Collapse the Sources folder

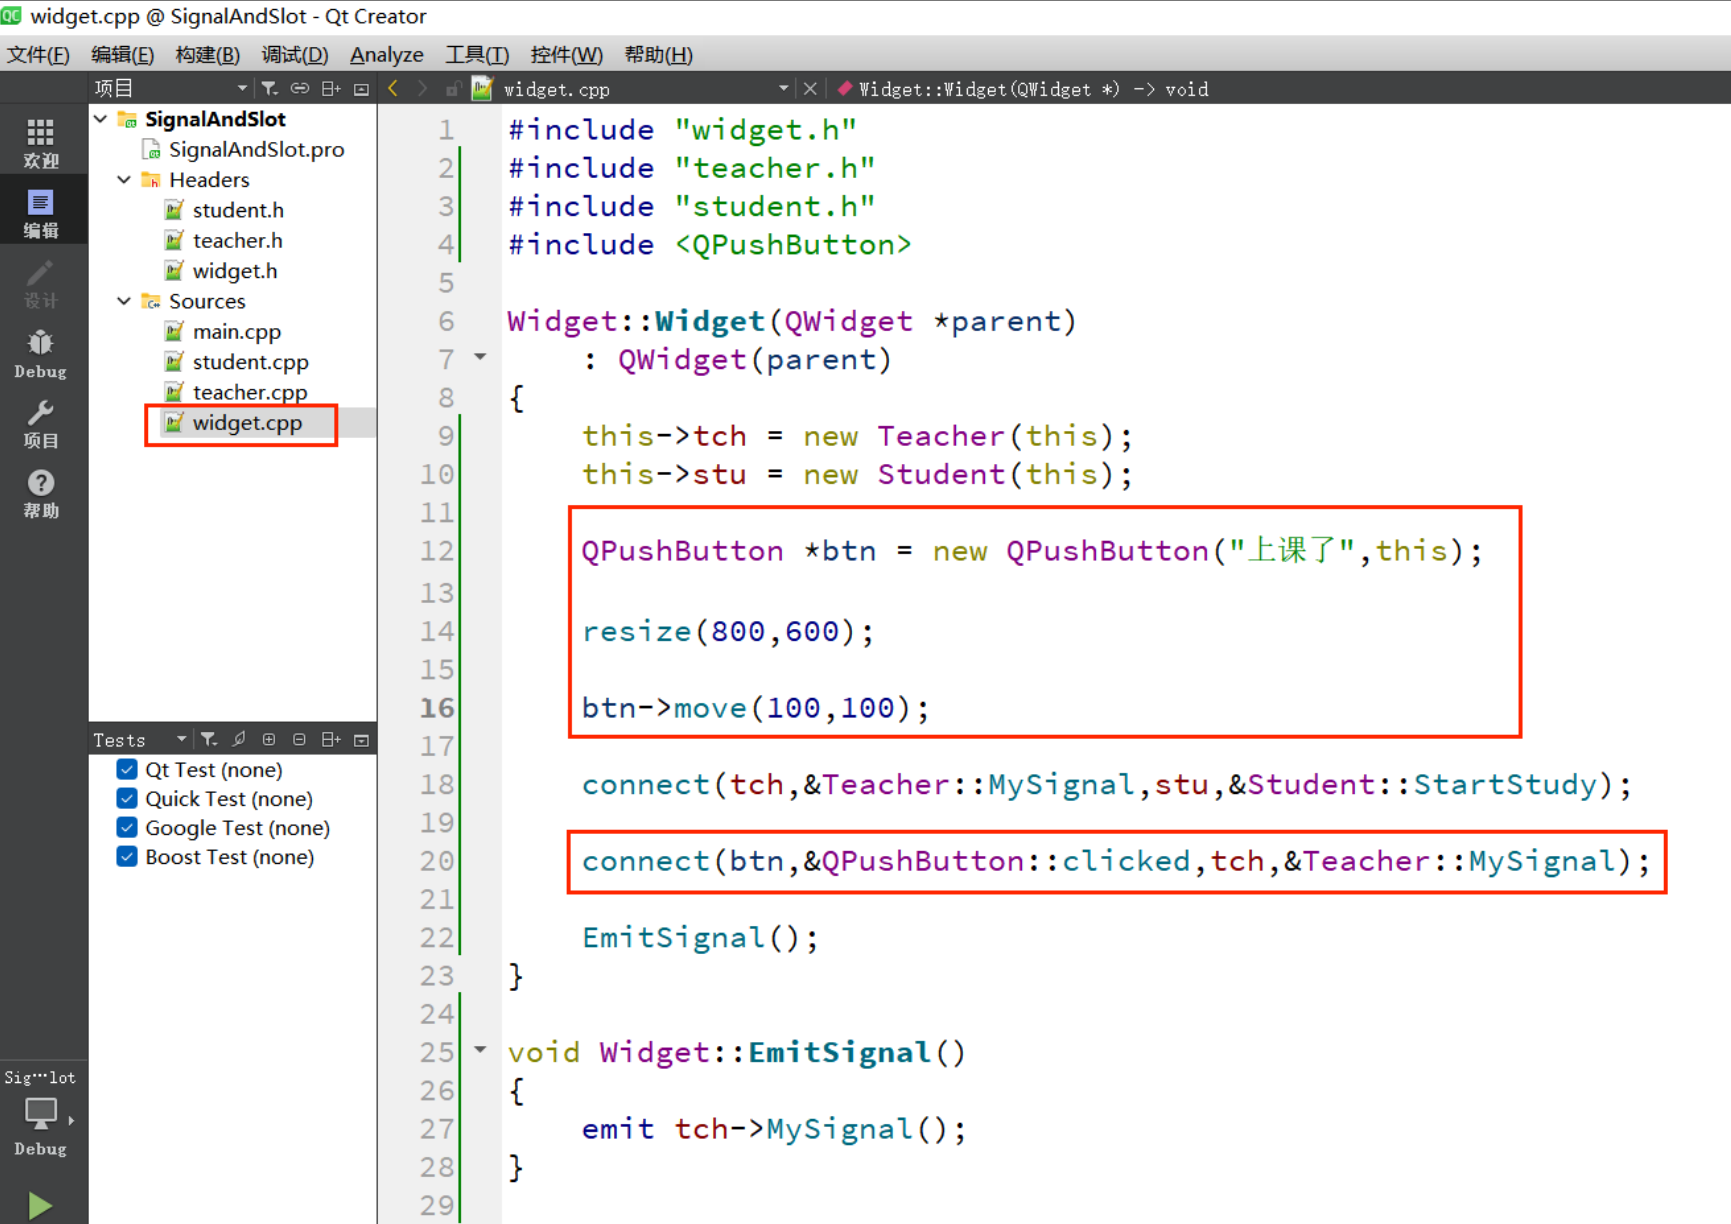click(x=124, y=301)
